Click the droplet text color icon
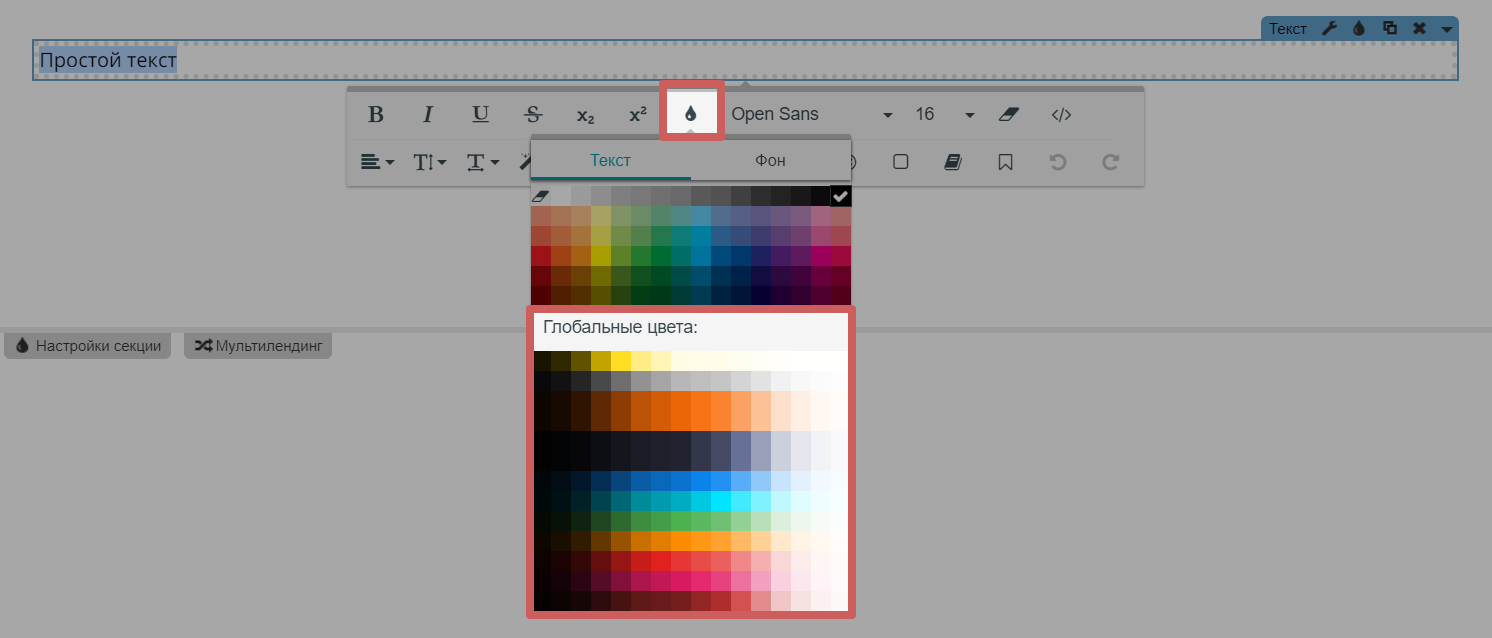The height and width of the screenshot is (638, 1492). tap(690, 114)
